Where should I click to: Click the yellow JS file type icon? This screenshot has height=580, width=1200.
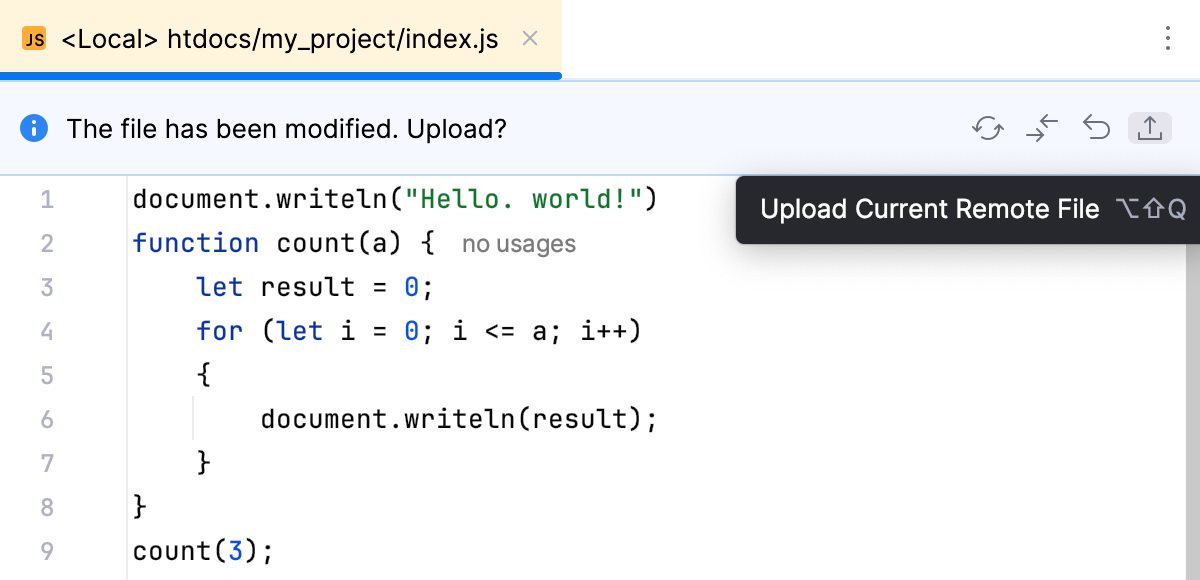(x=33, y=39)
